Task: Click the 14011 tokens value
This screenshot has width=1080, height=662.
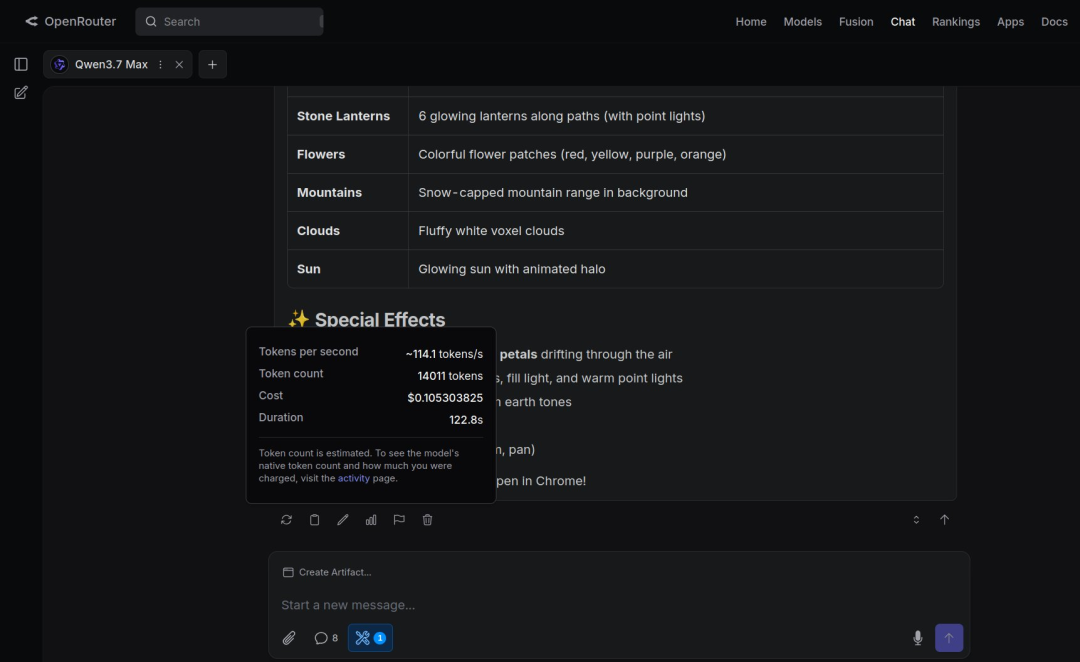Action: 450,376
